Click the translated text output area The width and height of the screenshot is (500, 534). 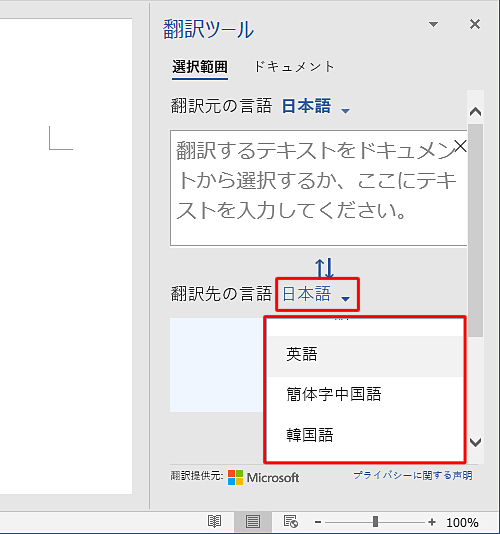click(217, 365)
